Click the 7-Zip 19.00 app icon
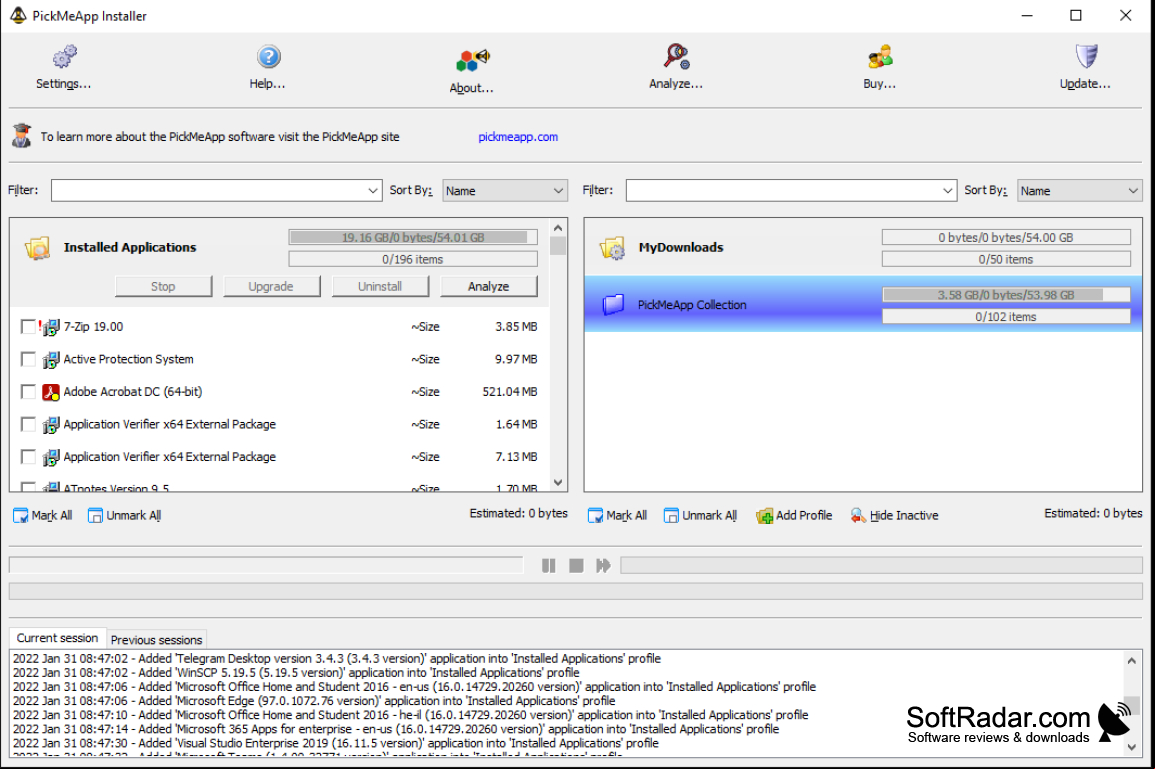The image size is (1155, 769). (x=50, y=327)
